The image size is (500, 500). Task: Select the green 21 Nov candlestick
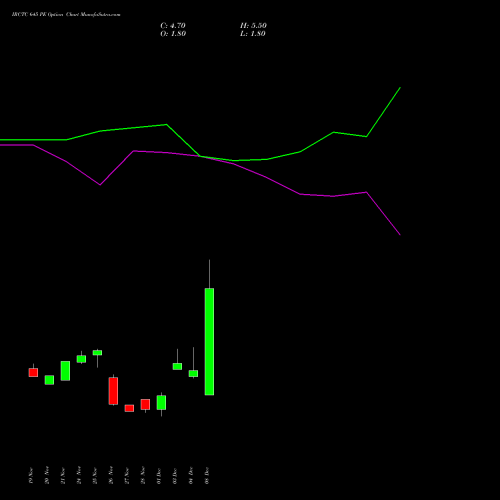coord(65,371)
